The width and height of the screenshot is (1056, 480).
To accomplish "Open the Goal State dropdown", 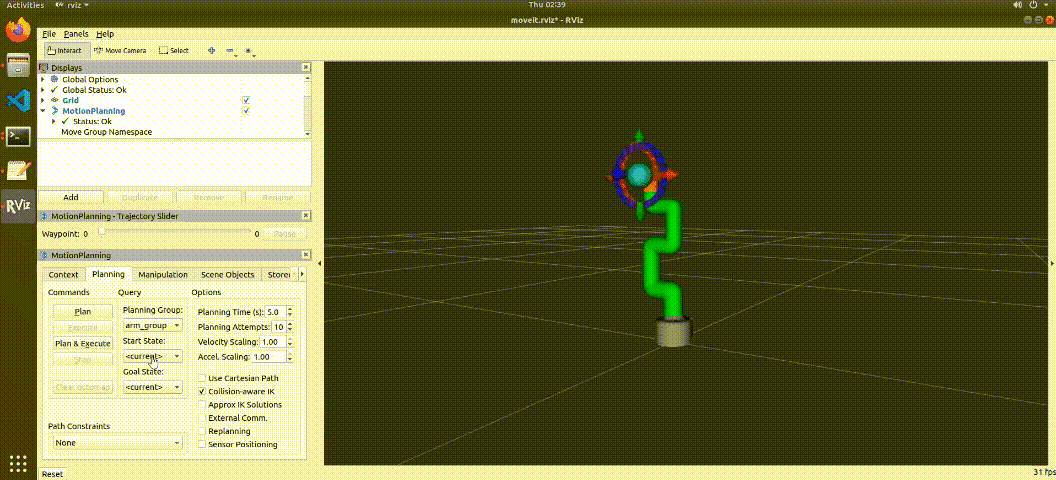I will 153,387.
